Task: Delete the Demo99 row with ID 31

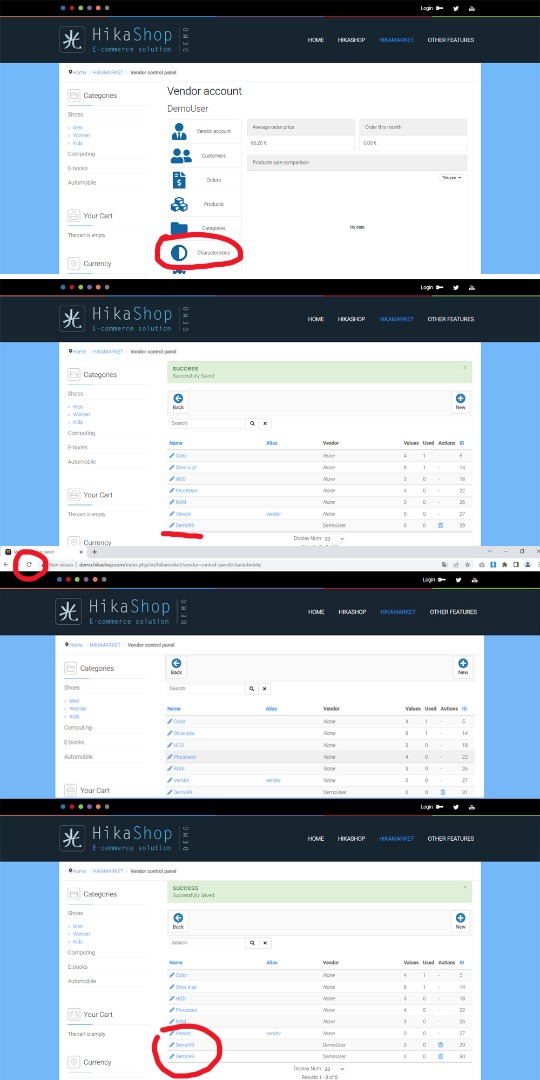Action: point(442,792)
